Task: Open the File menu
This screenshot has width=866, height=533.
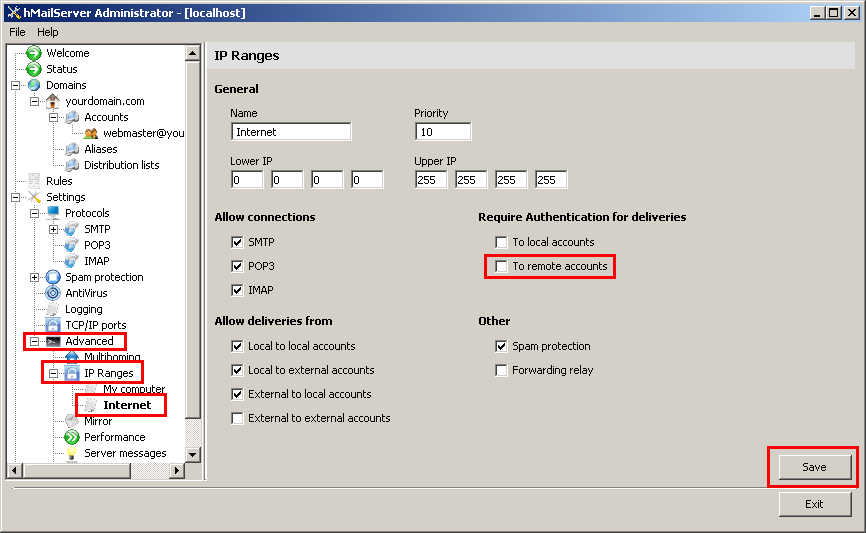Action: (17, 32)
